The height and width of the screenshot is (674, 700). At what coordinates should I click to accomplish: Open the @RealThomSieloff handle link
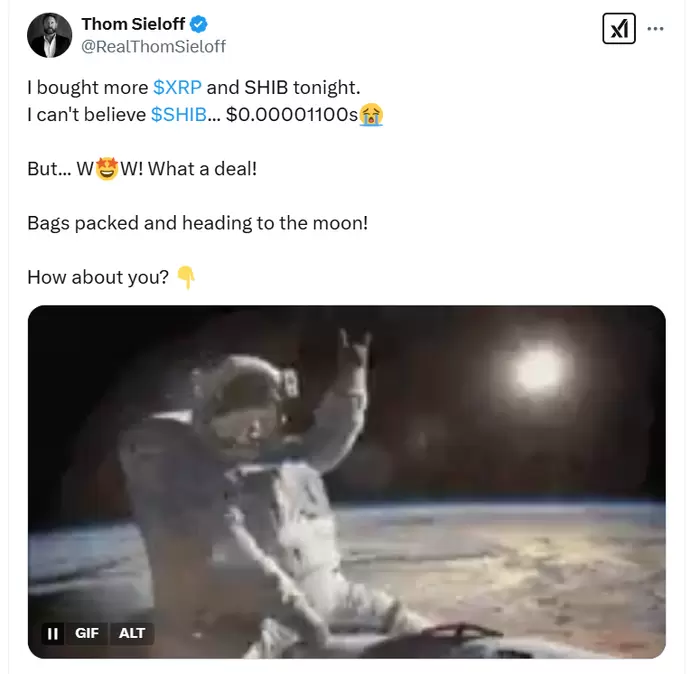[x=153, y=46]
